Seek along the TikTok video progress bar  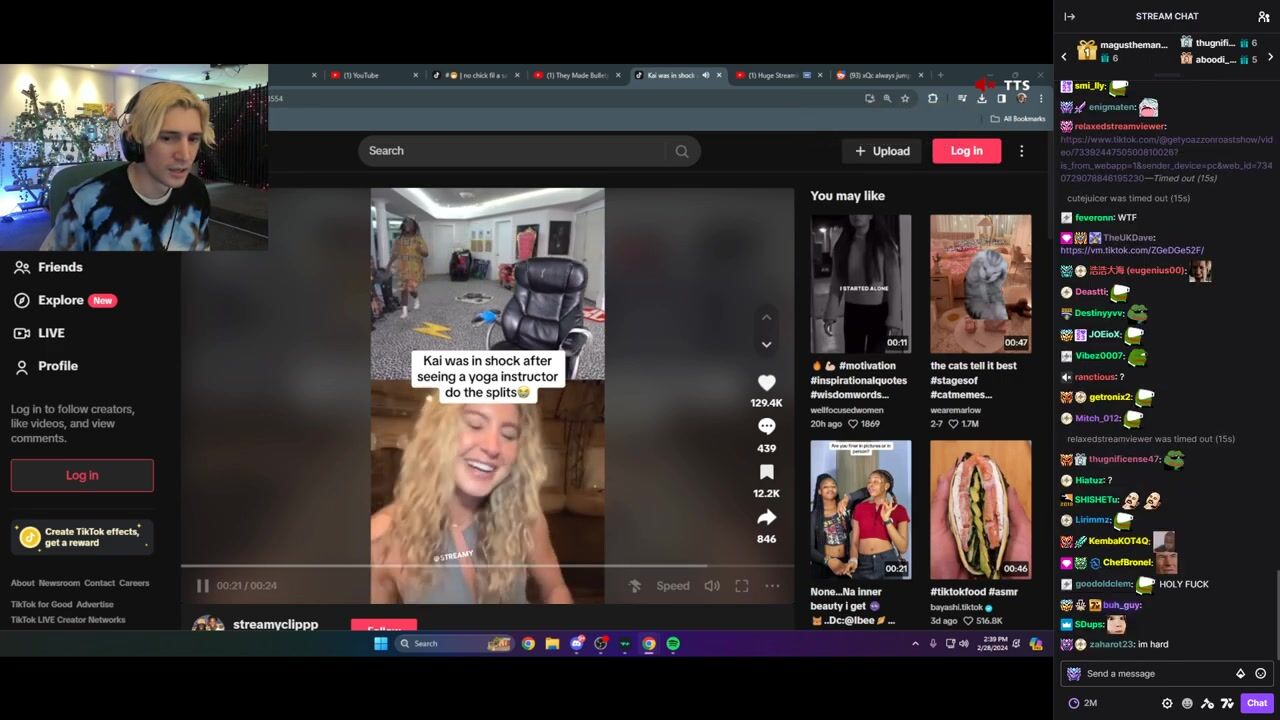tap(487, 566)
